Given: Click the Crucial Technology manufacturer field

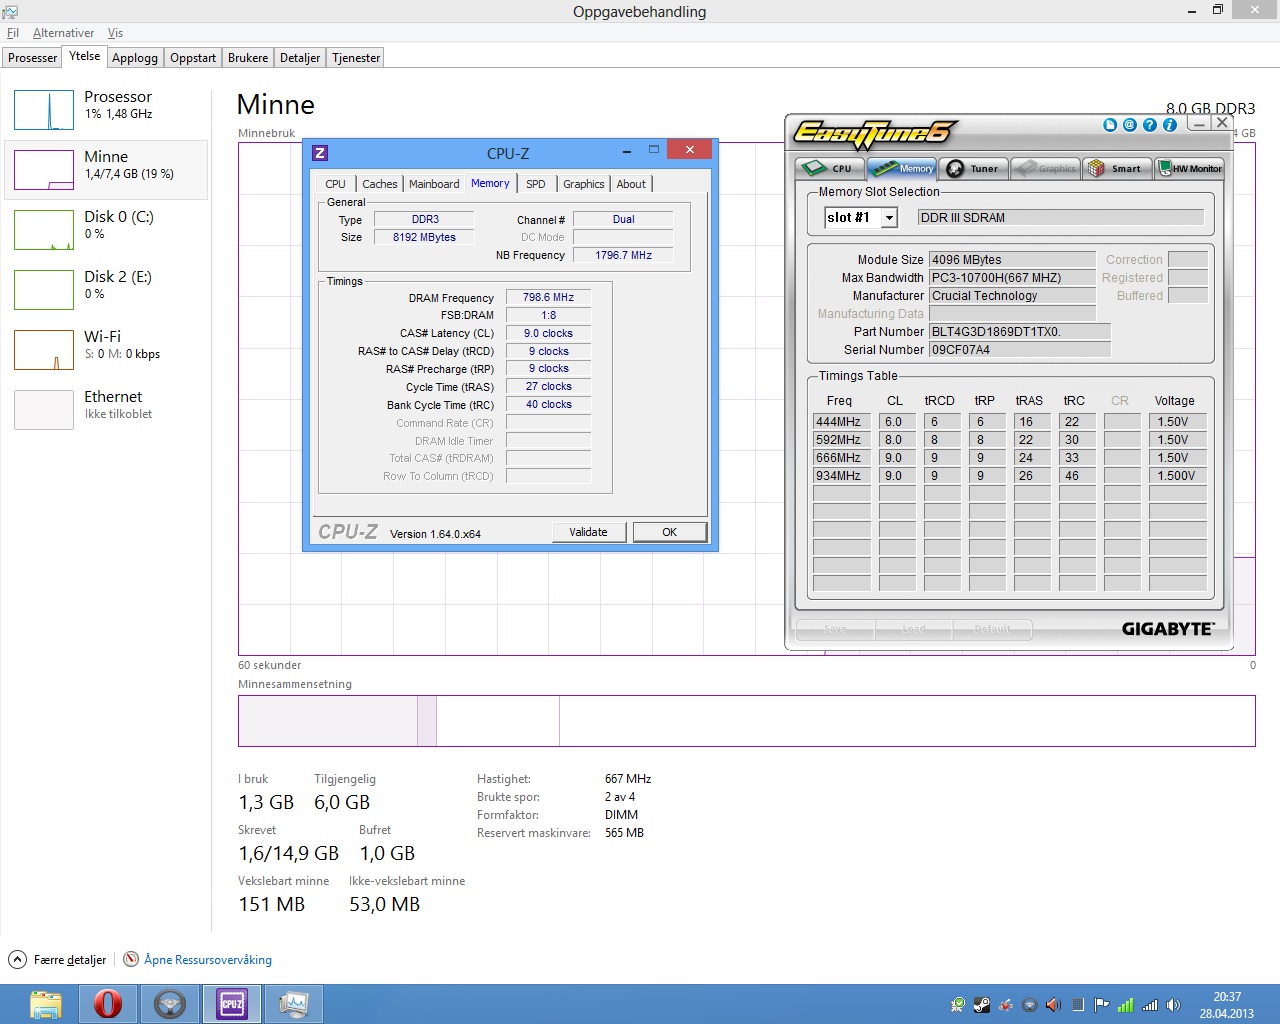Looking at the screenshot, I should pyautogui.click(x=1012, y=296).
